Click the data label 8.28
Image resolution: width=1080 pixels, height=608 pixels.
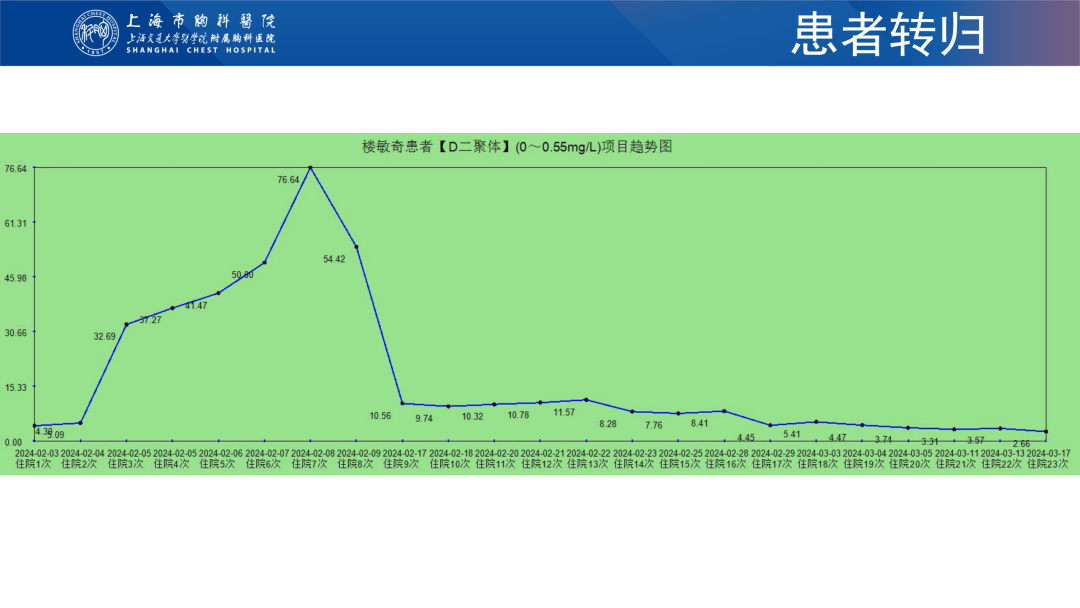[608, 424]
